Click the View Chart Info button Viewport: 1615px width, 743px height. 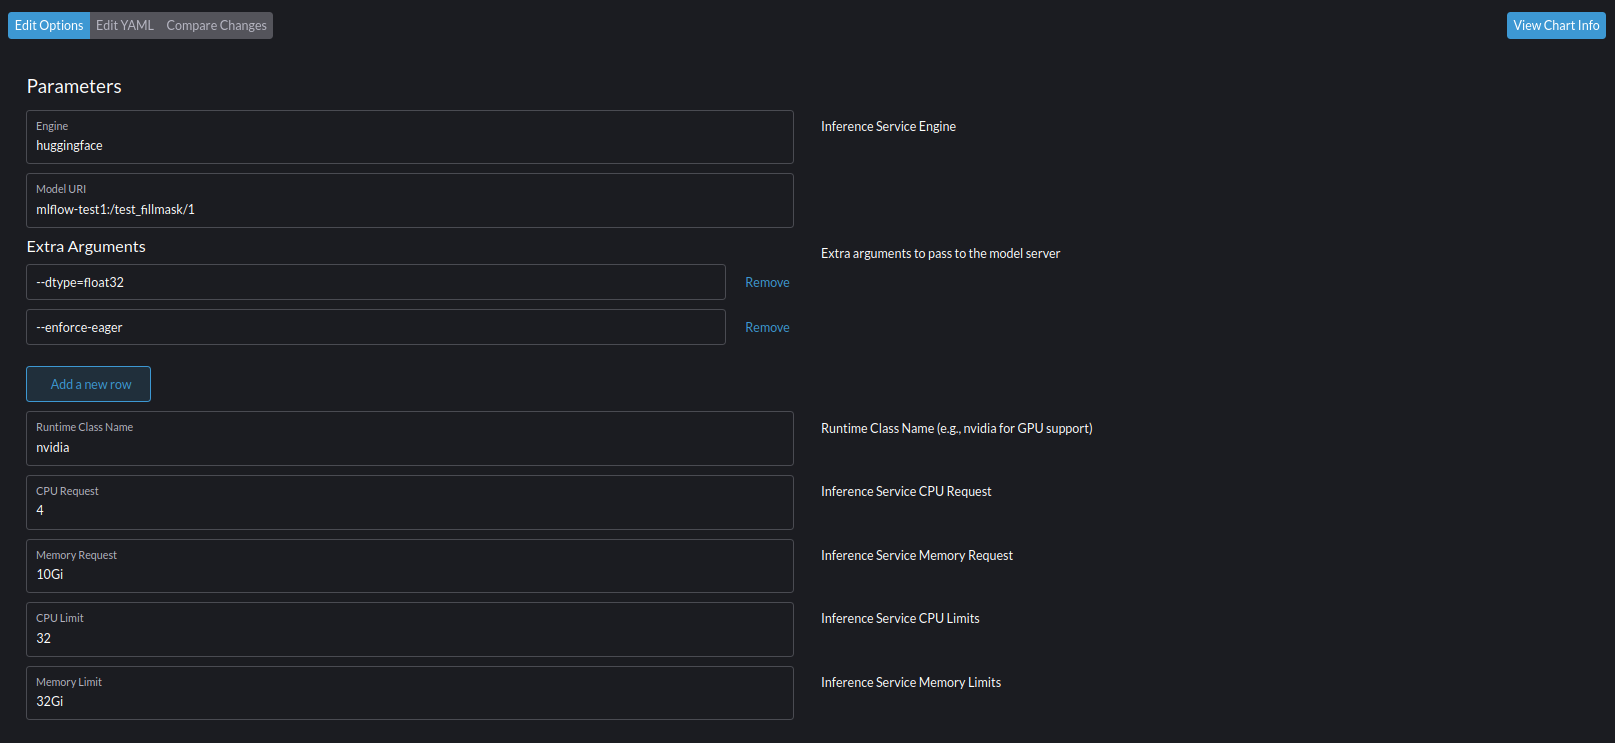[x=1555, y=26]
